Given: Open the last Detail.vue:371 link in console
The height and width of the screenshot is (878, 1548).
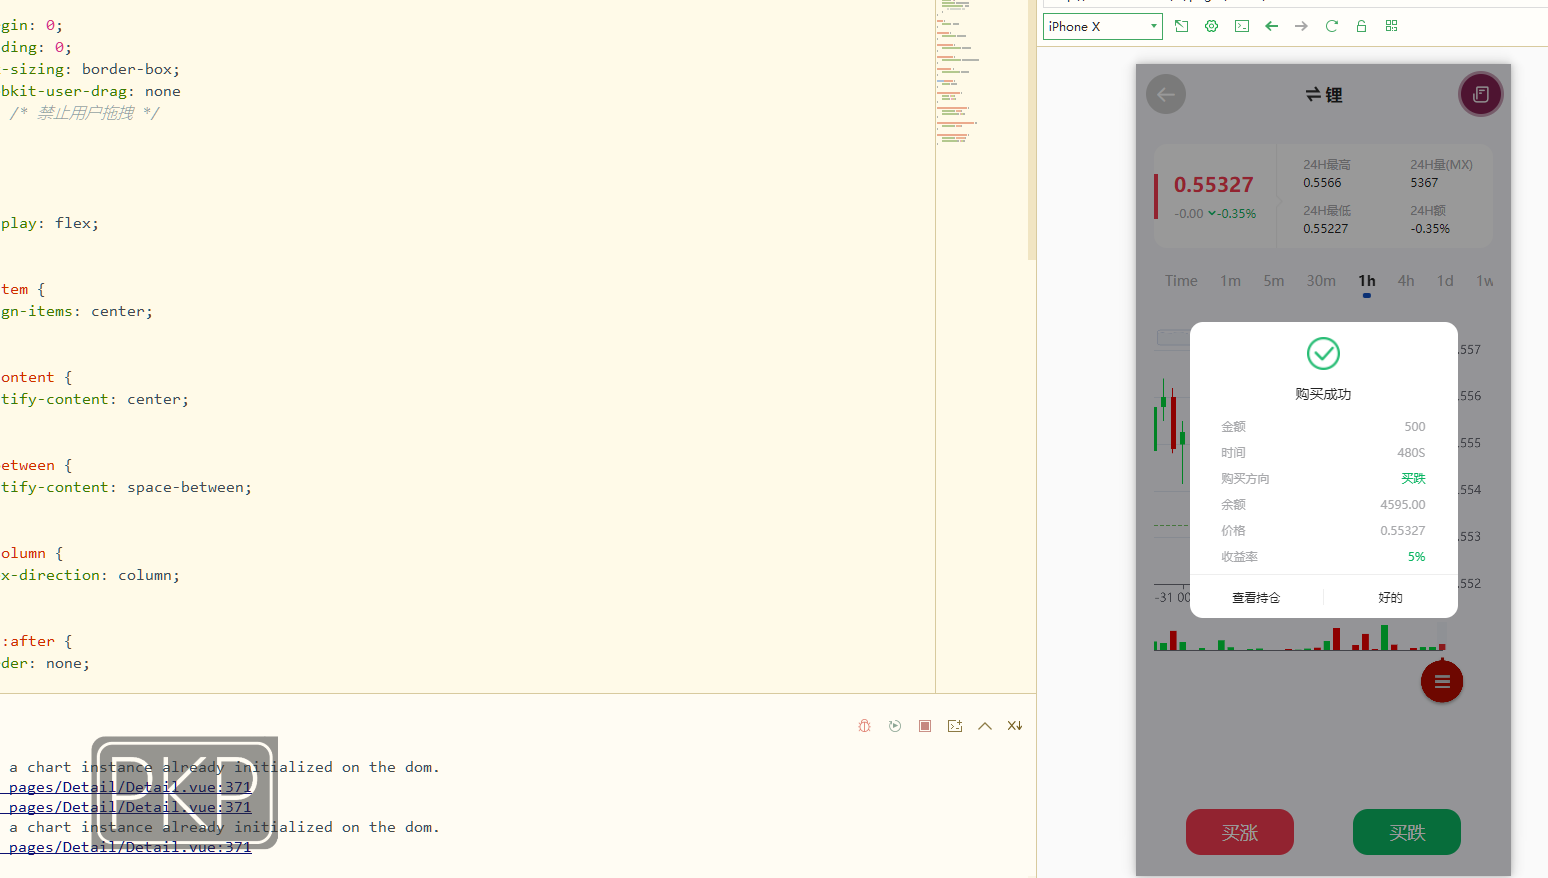Looking at the screenshot, I should (130, 847).
